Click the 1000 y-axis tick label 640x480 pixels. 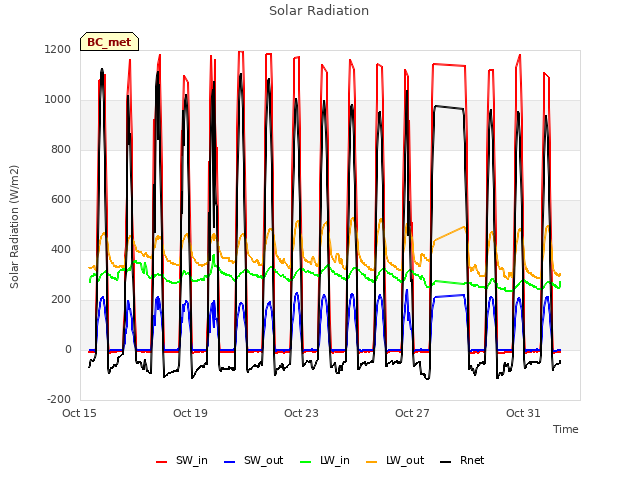(x=58, y=100)
